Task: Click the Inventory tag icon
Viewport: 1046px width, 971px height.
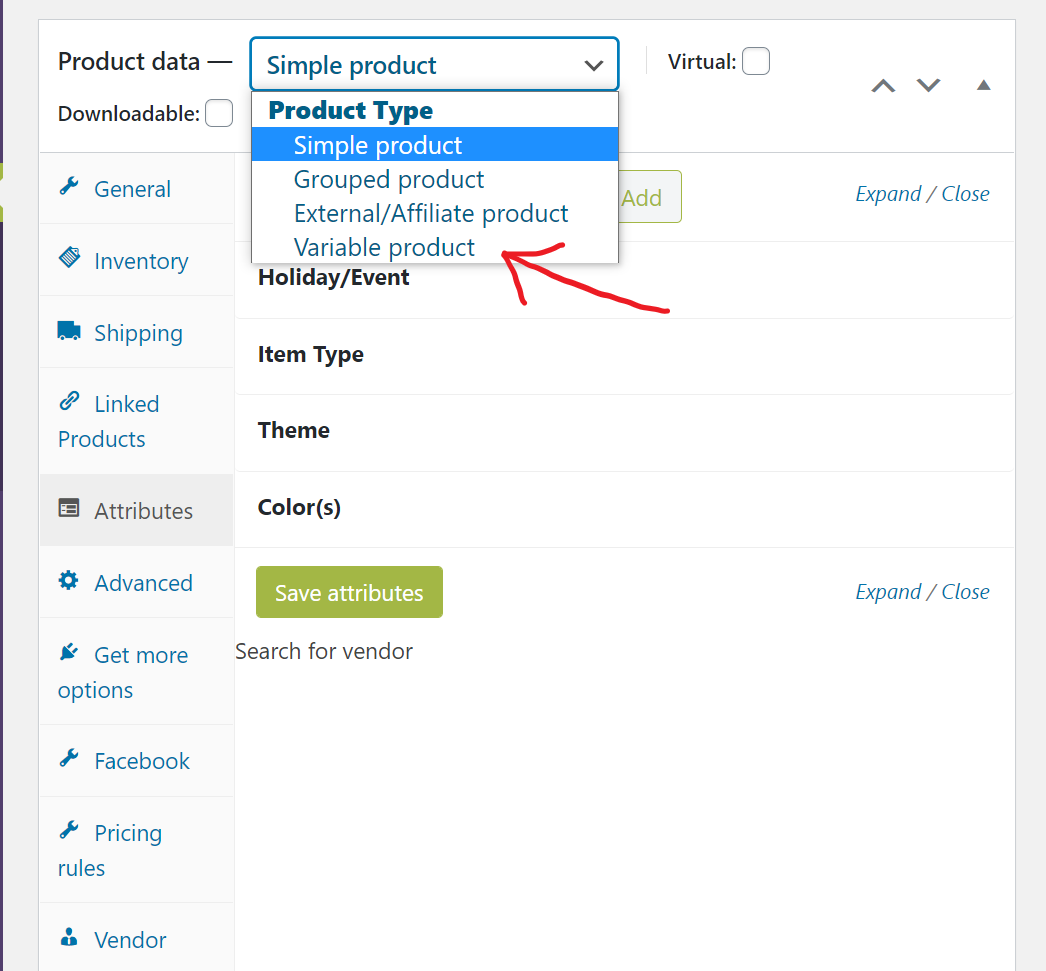Action: pyautogui.click(x=69, y=257)
